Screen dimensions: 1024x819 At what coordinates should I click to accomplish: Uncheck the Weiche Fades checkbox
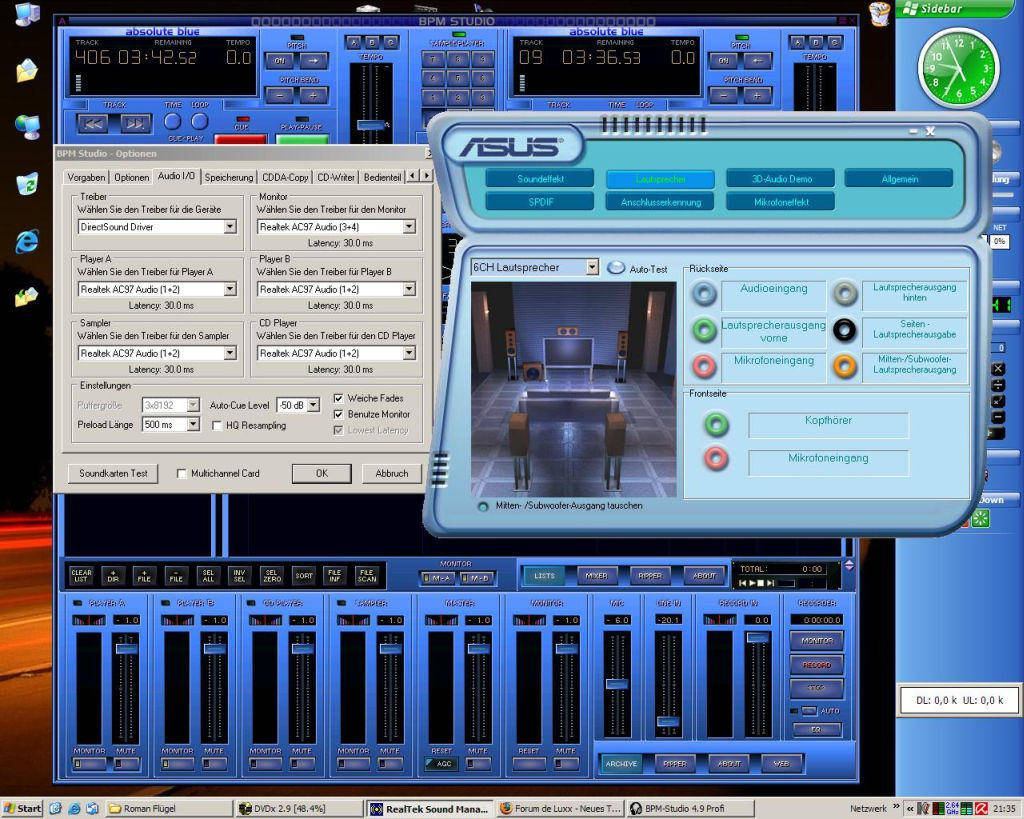coord(338,398)
